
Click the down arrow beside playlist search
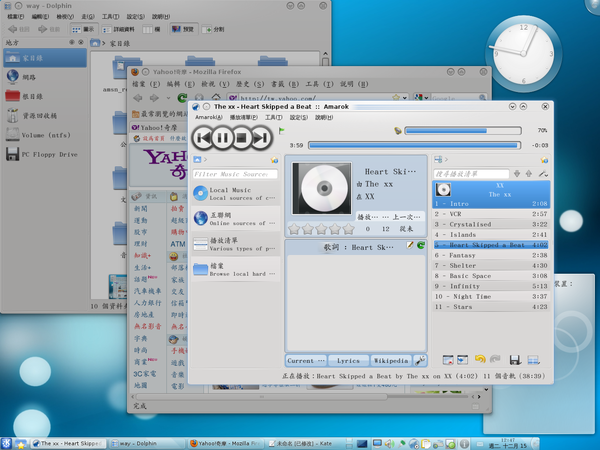pos(517,174)
